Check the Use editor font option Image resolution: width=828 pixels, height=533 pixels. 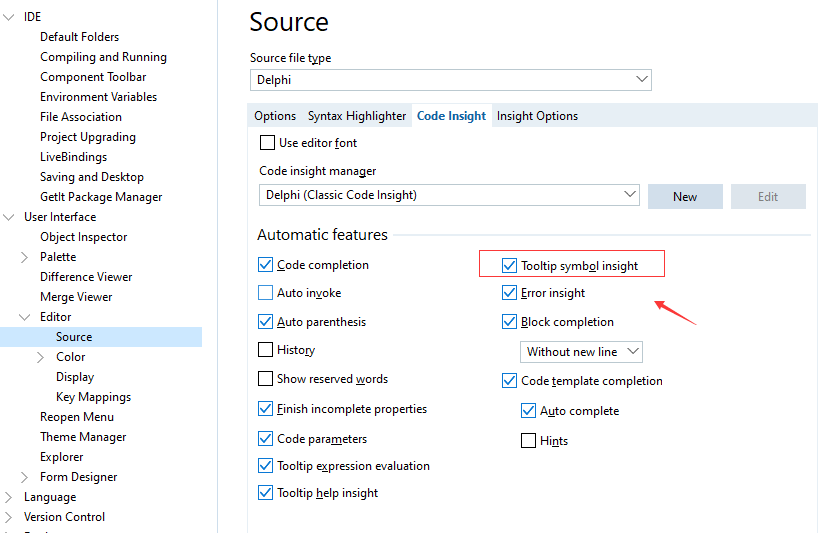tap(267, 143)
